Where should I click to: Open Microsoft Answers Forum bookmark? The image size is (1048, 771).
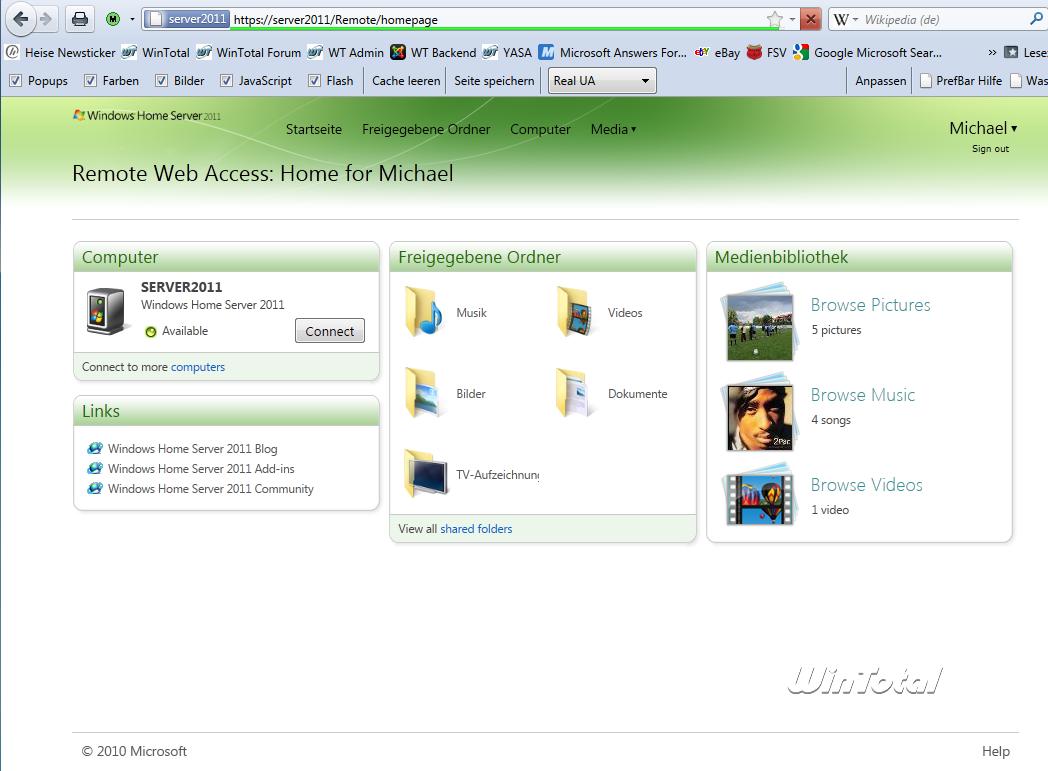pos(612,52)
